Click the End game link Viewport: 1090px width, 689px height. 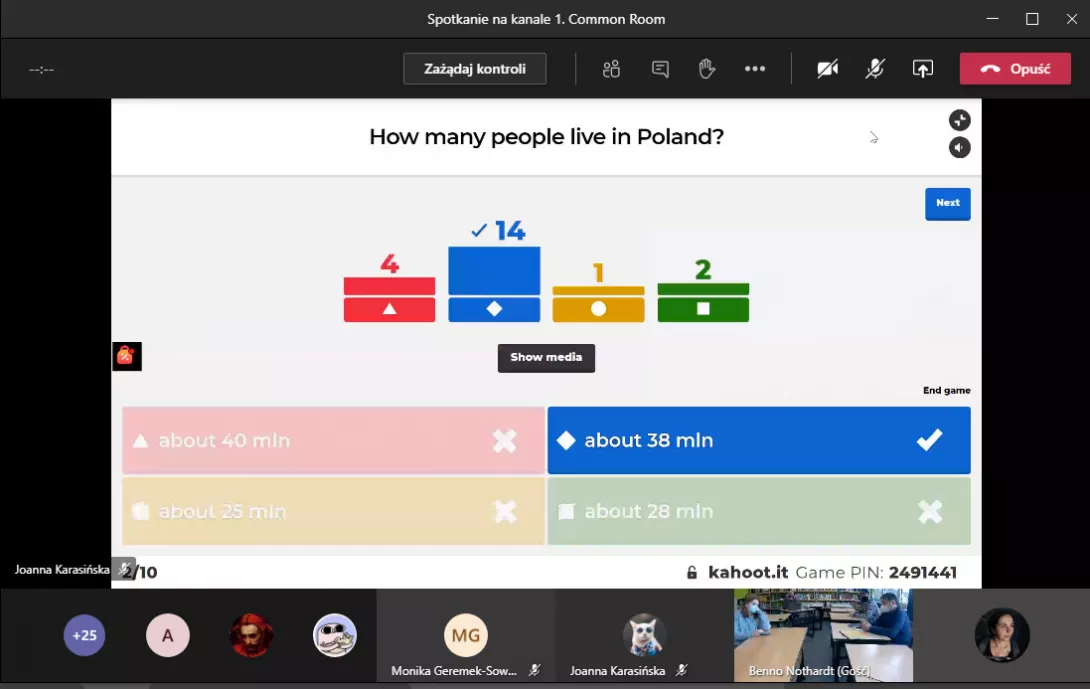[946, 391]
